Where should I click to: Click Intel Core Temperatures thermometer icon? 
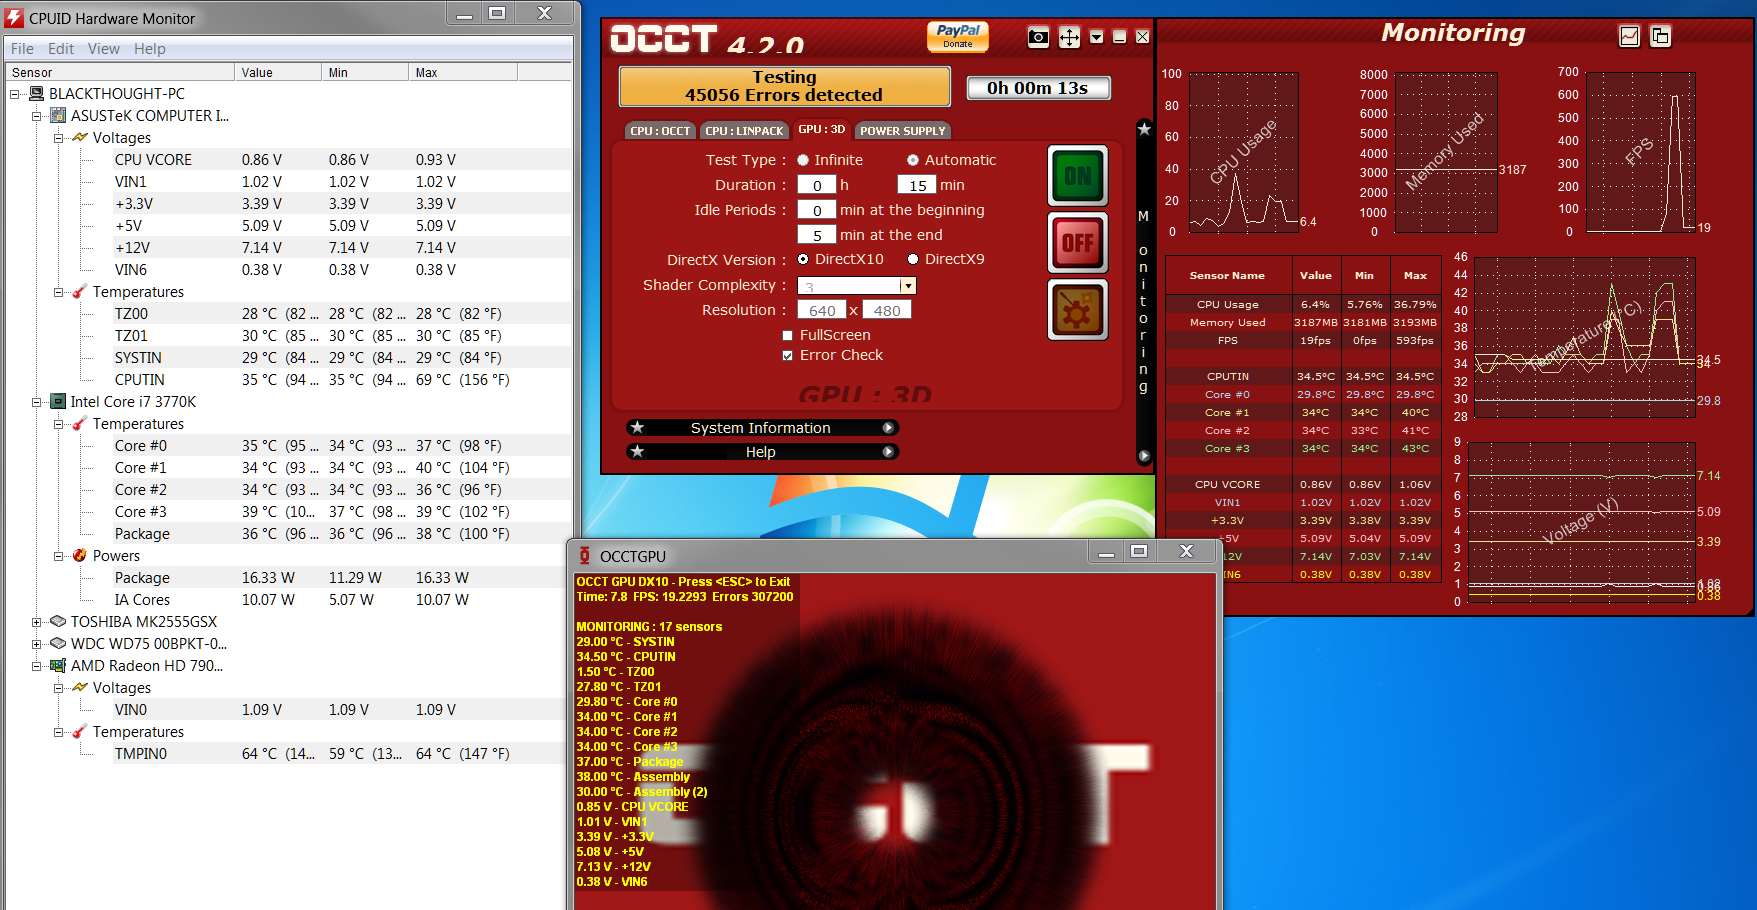[x=80, y=424]
